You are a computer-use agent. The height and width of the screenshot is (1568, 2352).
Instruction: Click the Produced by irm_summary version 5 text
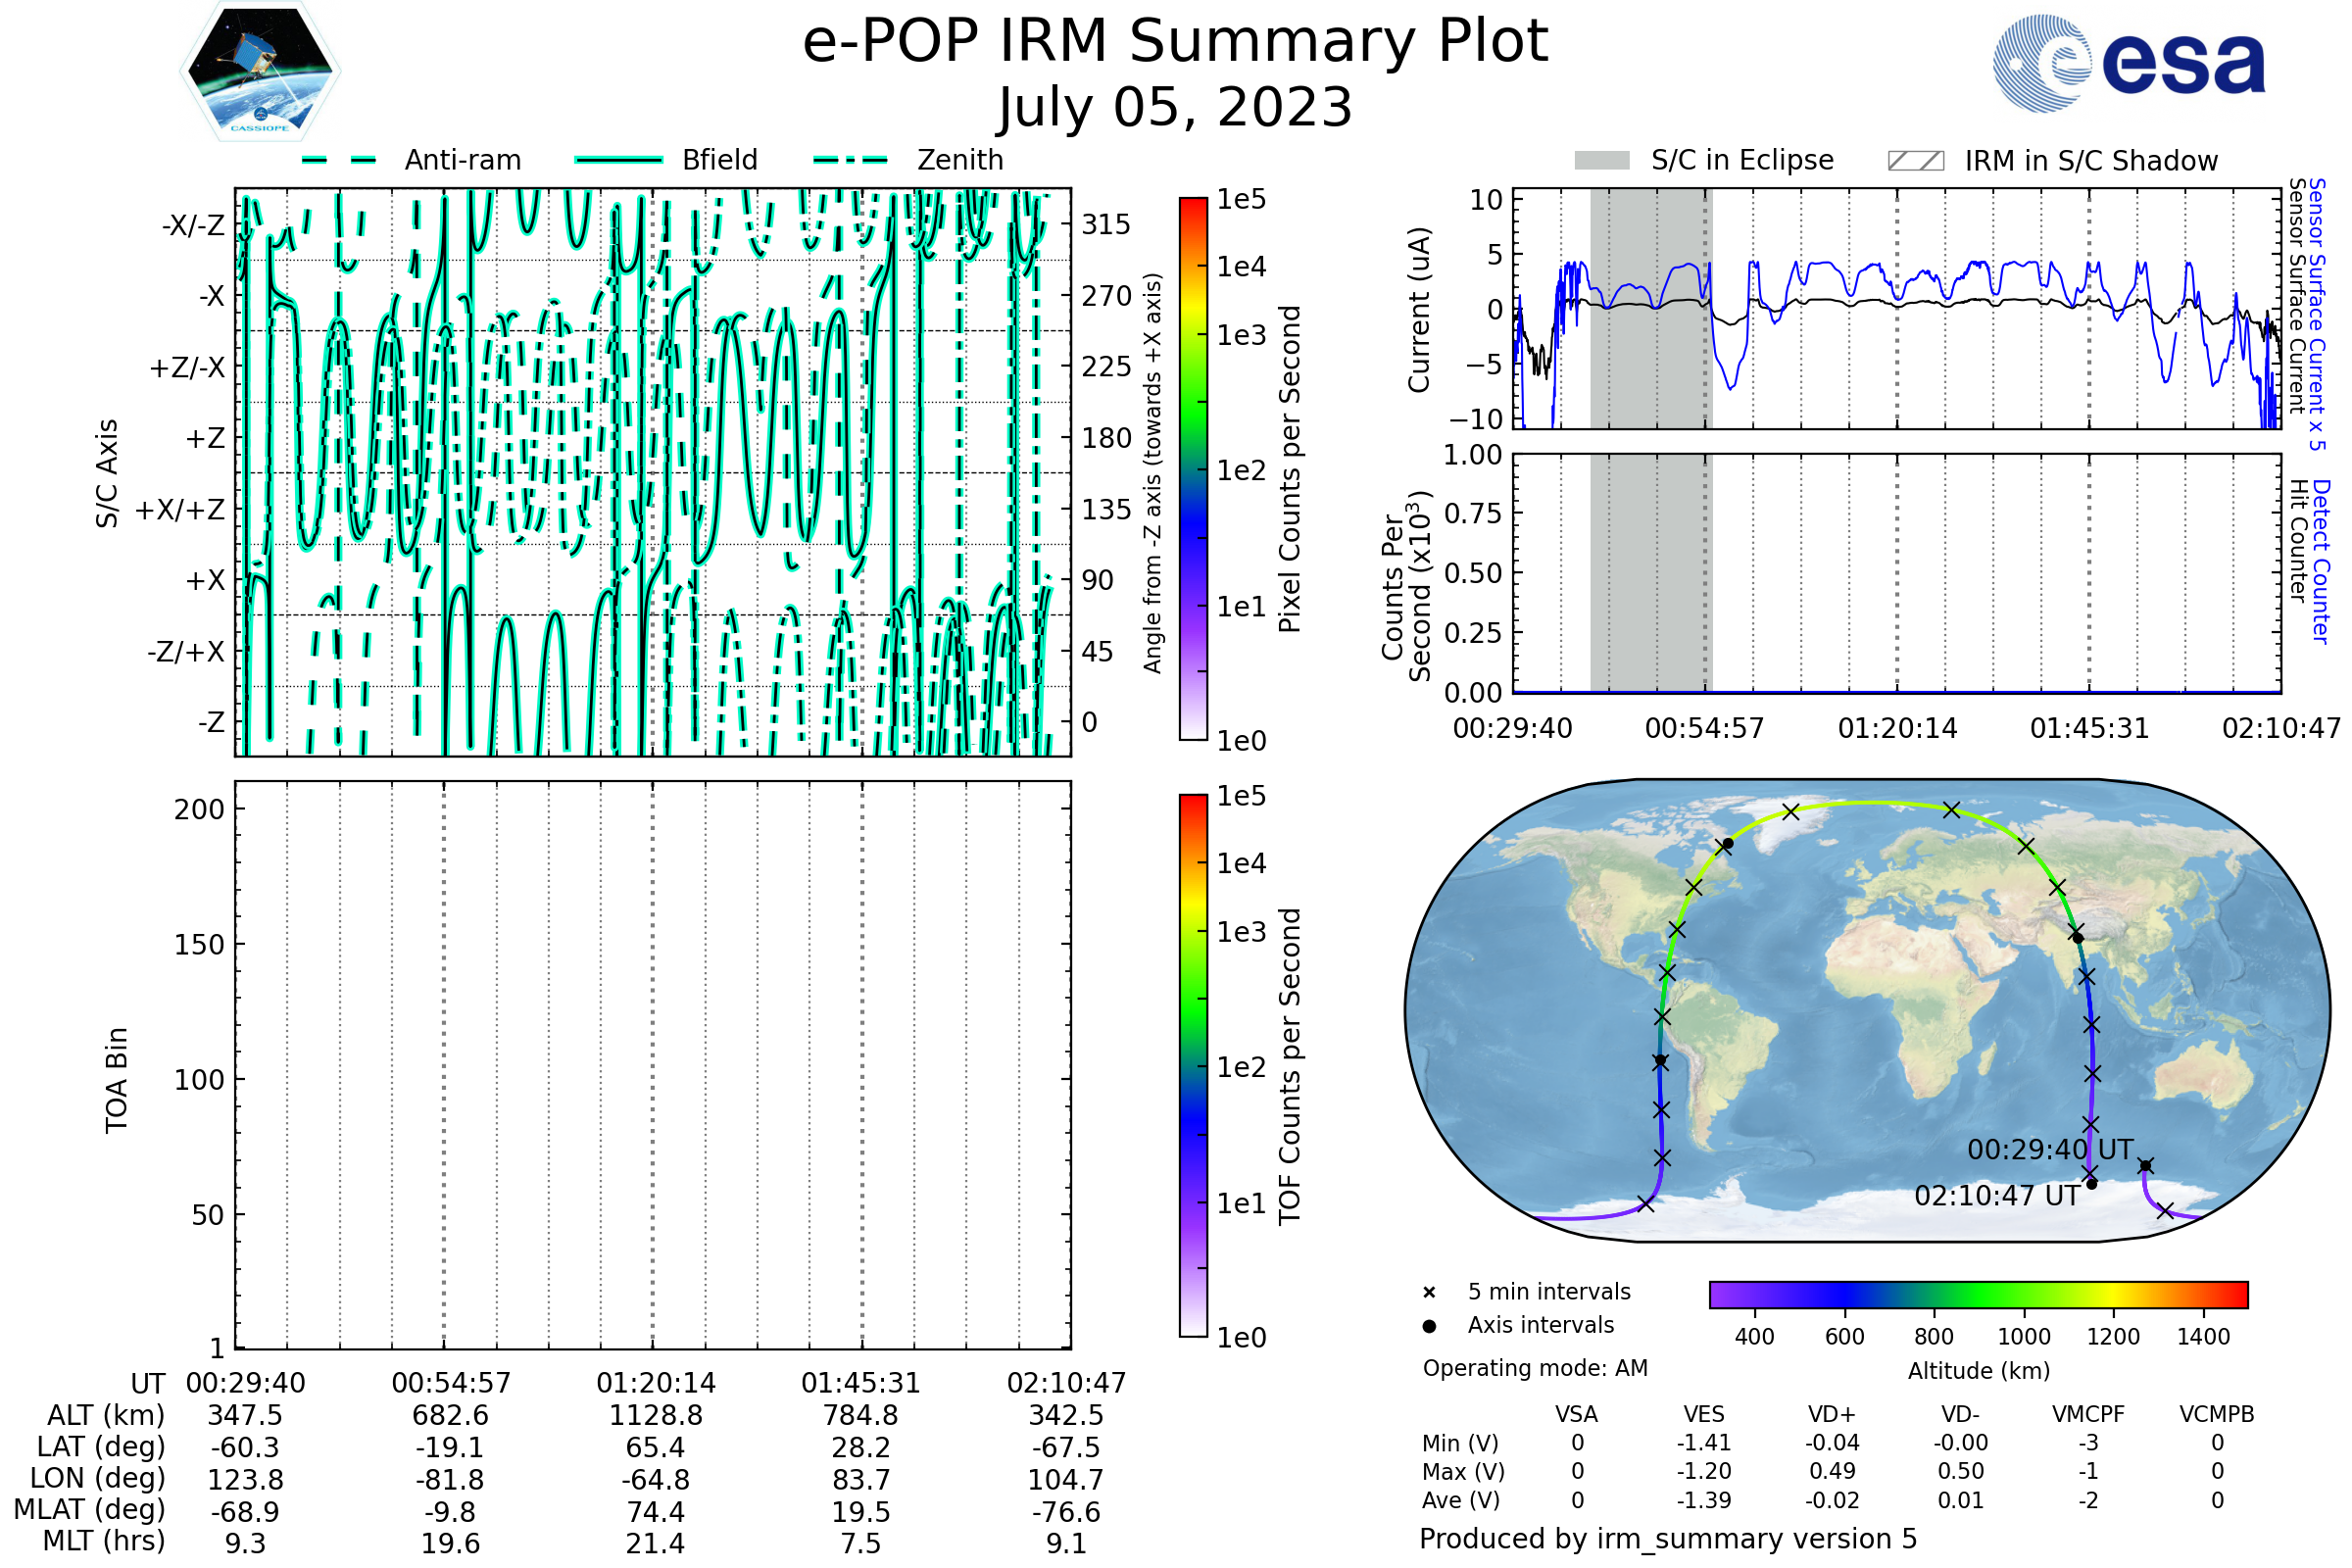click(1668, 1539)
